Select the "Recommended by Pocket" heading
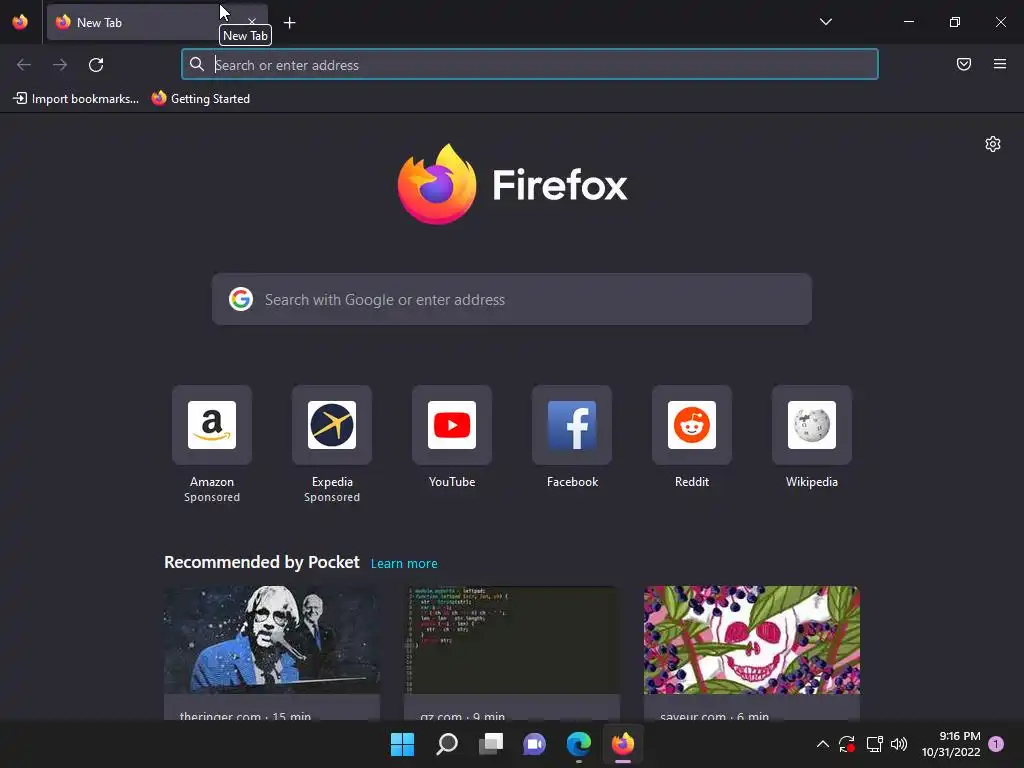This screenshot has height=768, width=1024. (x=262, y=562)
